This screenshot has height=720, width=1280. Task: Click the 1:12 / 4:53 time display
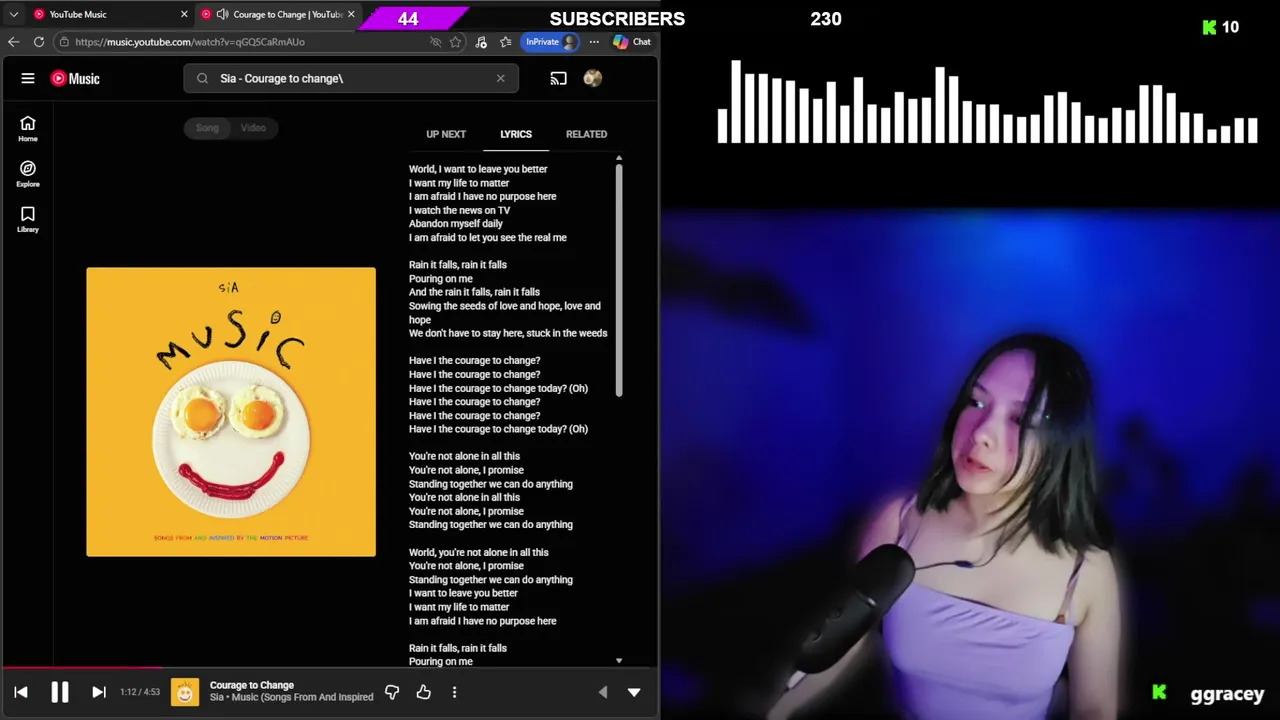click(140, 692)
